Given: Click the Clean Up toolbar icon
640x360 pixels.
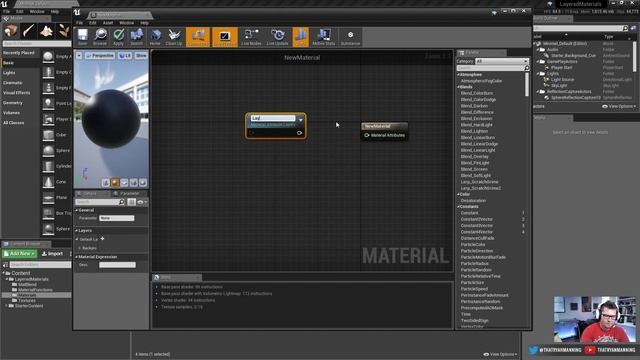Looking at the screenshot, I should [x=174, y=37].
